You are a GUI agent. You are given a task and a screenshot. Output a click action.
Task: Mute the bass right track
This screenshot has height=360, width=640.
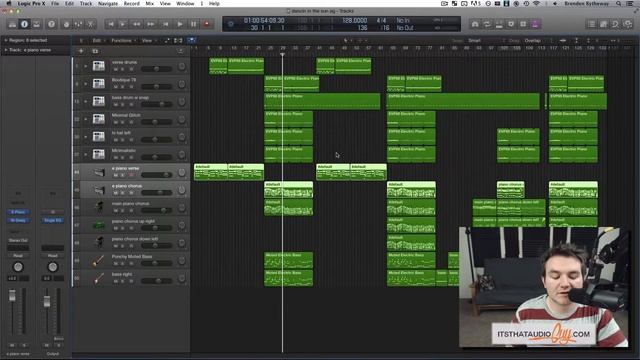[116, 281]
